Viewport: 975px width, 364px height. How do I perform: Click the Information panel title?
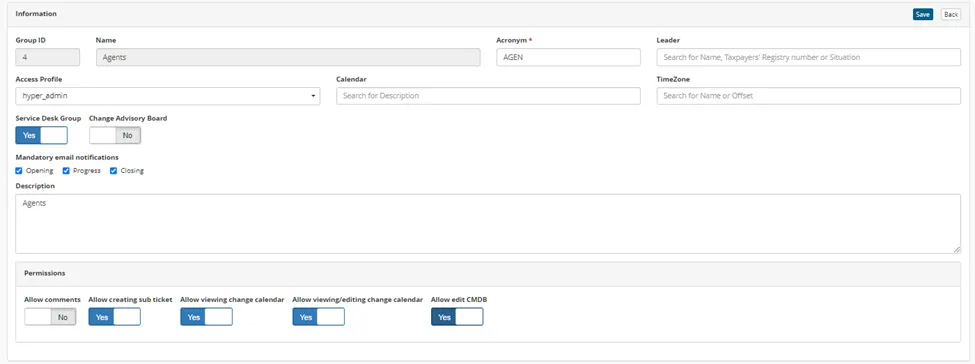tap(35, 14)
